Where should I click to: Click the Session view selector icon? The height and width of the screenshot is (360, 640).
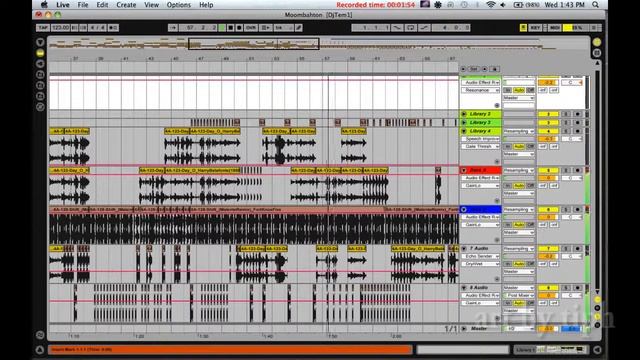[597, 53]
